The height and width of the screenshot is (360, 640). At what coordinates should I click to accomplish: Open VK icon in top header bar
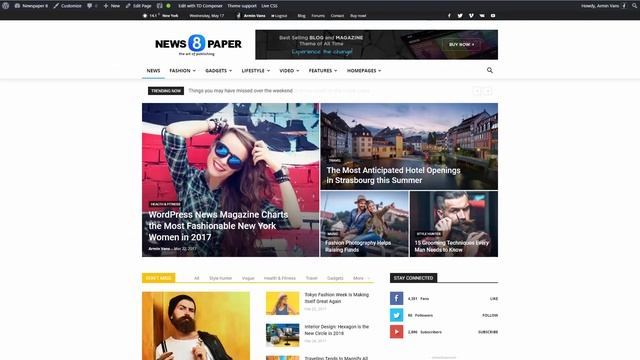[482, 16]
